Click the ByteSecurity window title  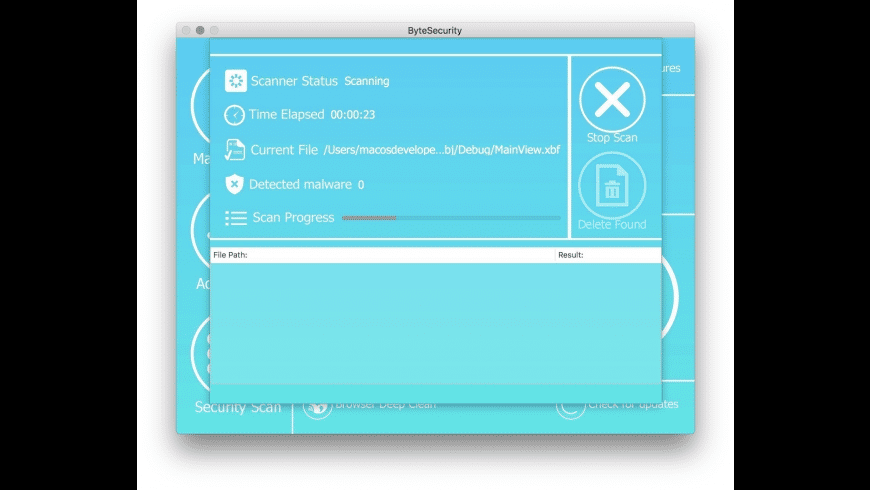[x=434, y=31]
